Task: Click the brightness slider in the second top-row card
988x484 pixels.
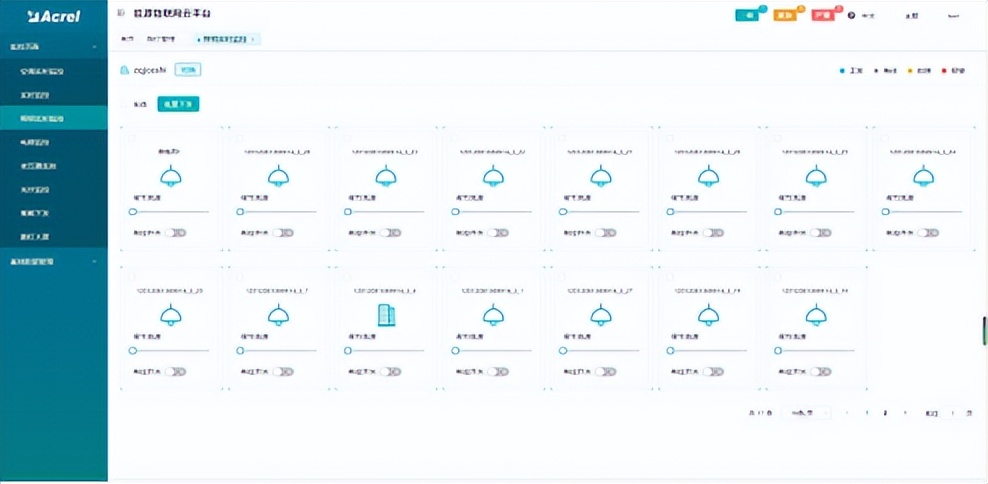Action: tap(277, 211)
